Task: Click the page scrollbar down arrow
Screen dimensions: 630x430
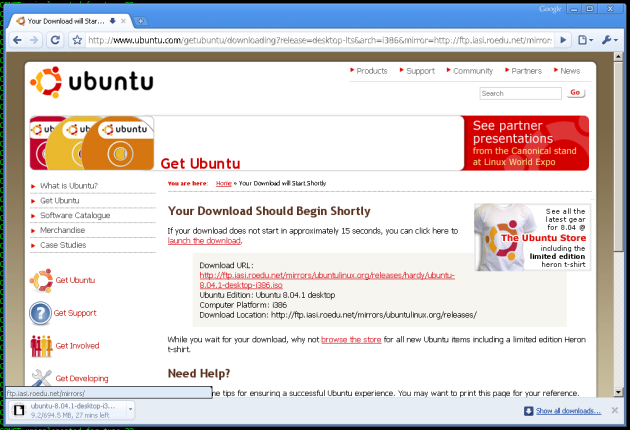Action: point(618,392)
